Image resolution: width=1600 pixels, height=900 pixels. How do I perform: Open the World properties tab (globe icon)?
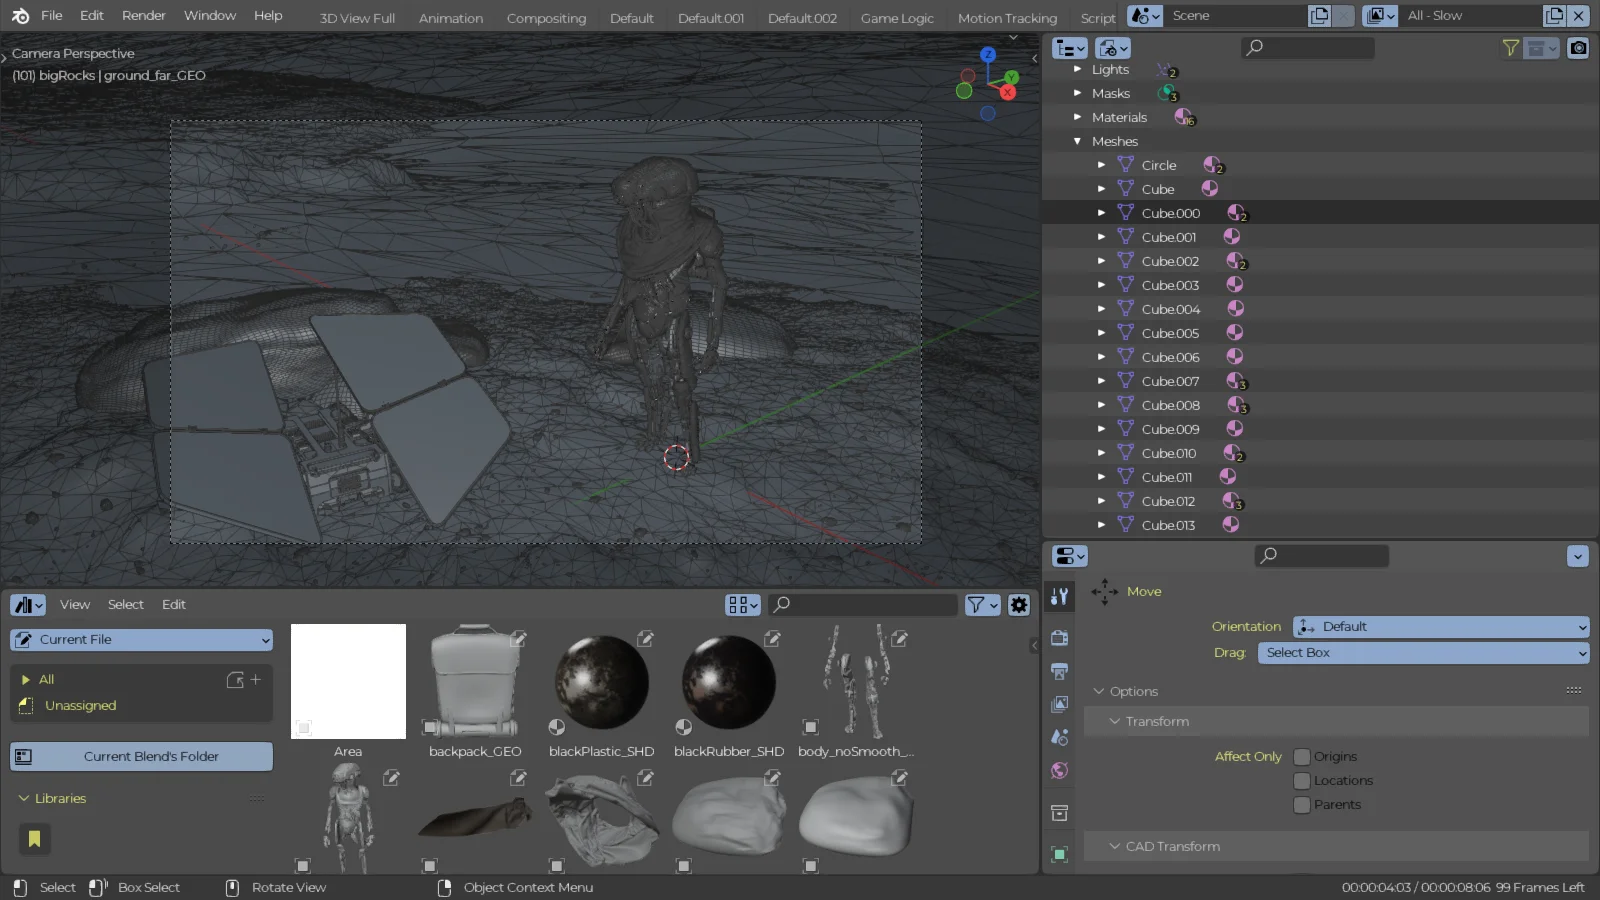[x=1059, y=771]
